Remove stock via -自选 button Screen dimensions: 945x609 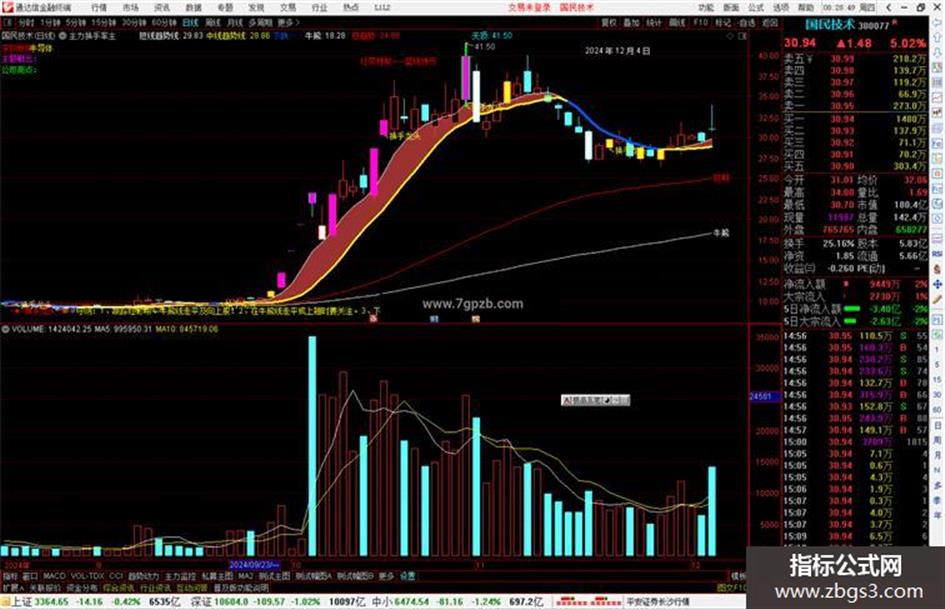[x=746, y=23]
